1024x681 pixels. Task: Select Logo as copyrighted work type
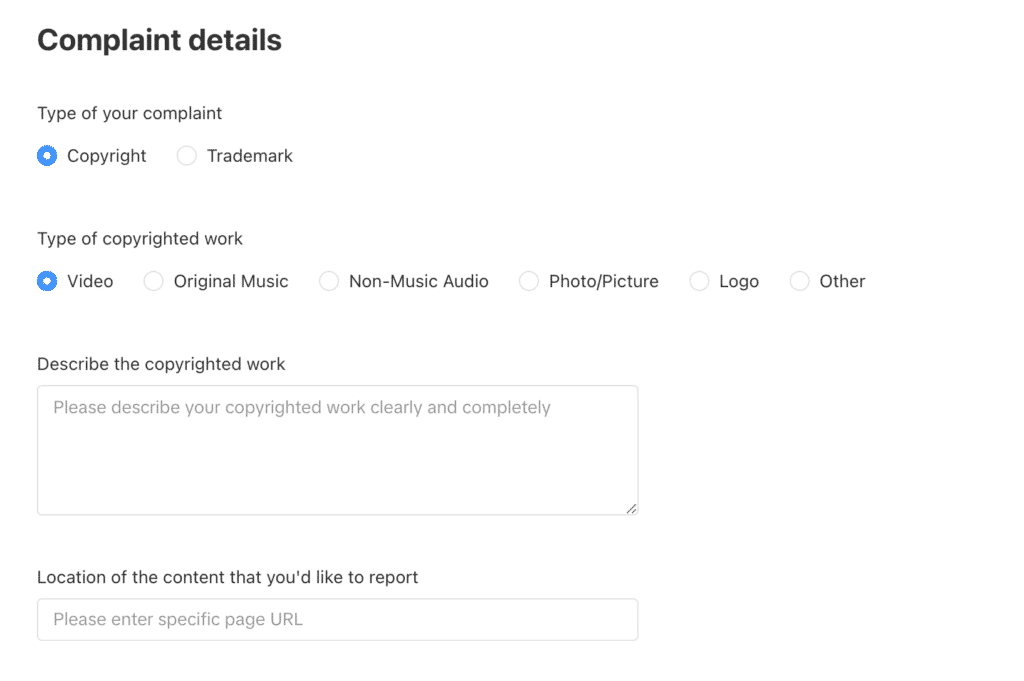pyautogui.click(x=699, y=281)
